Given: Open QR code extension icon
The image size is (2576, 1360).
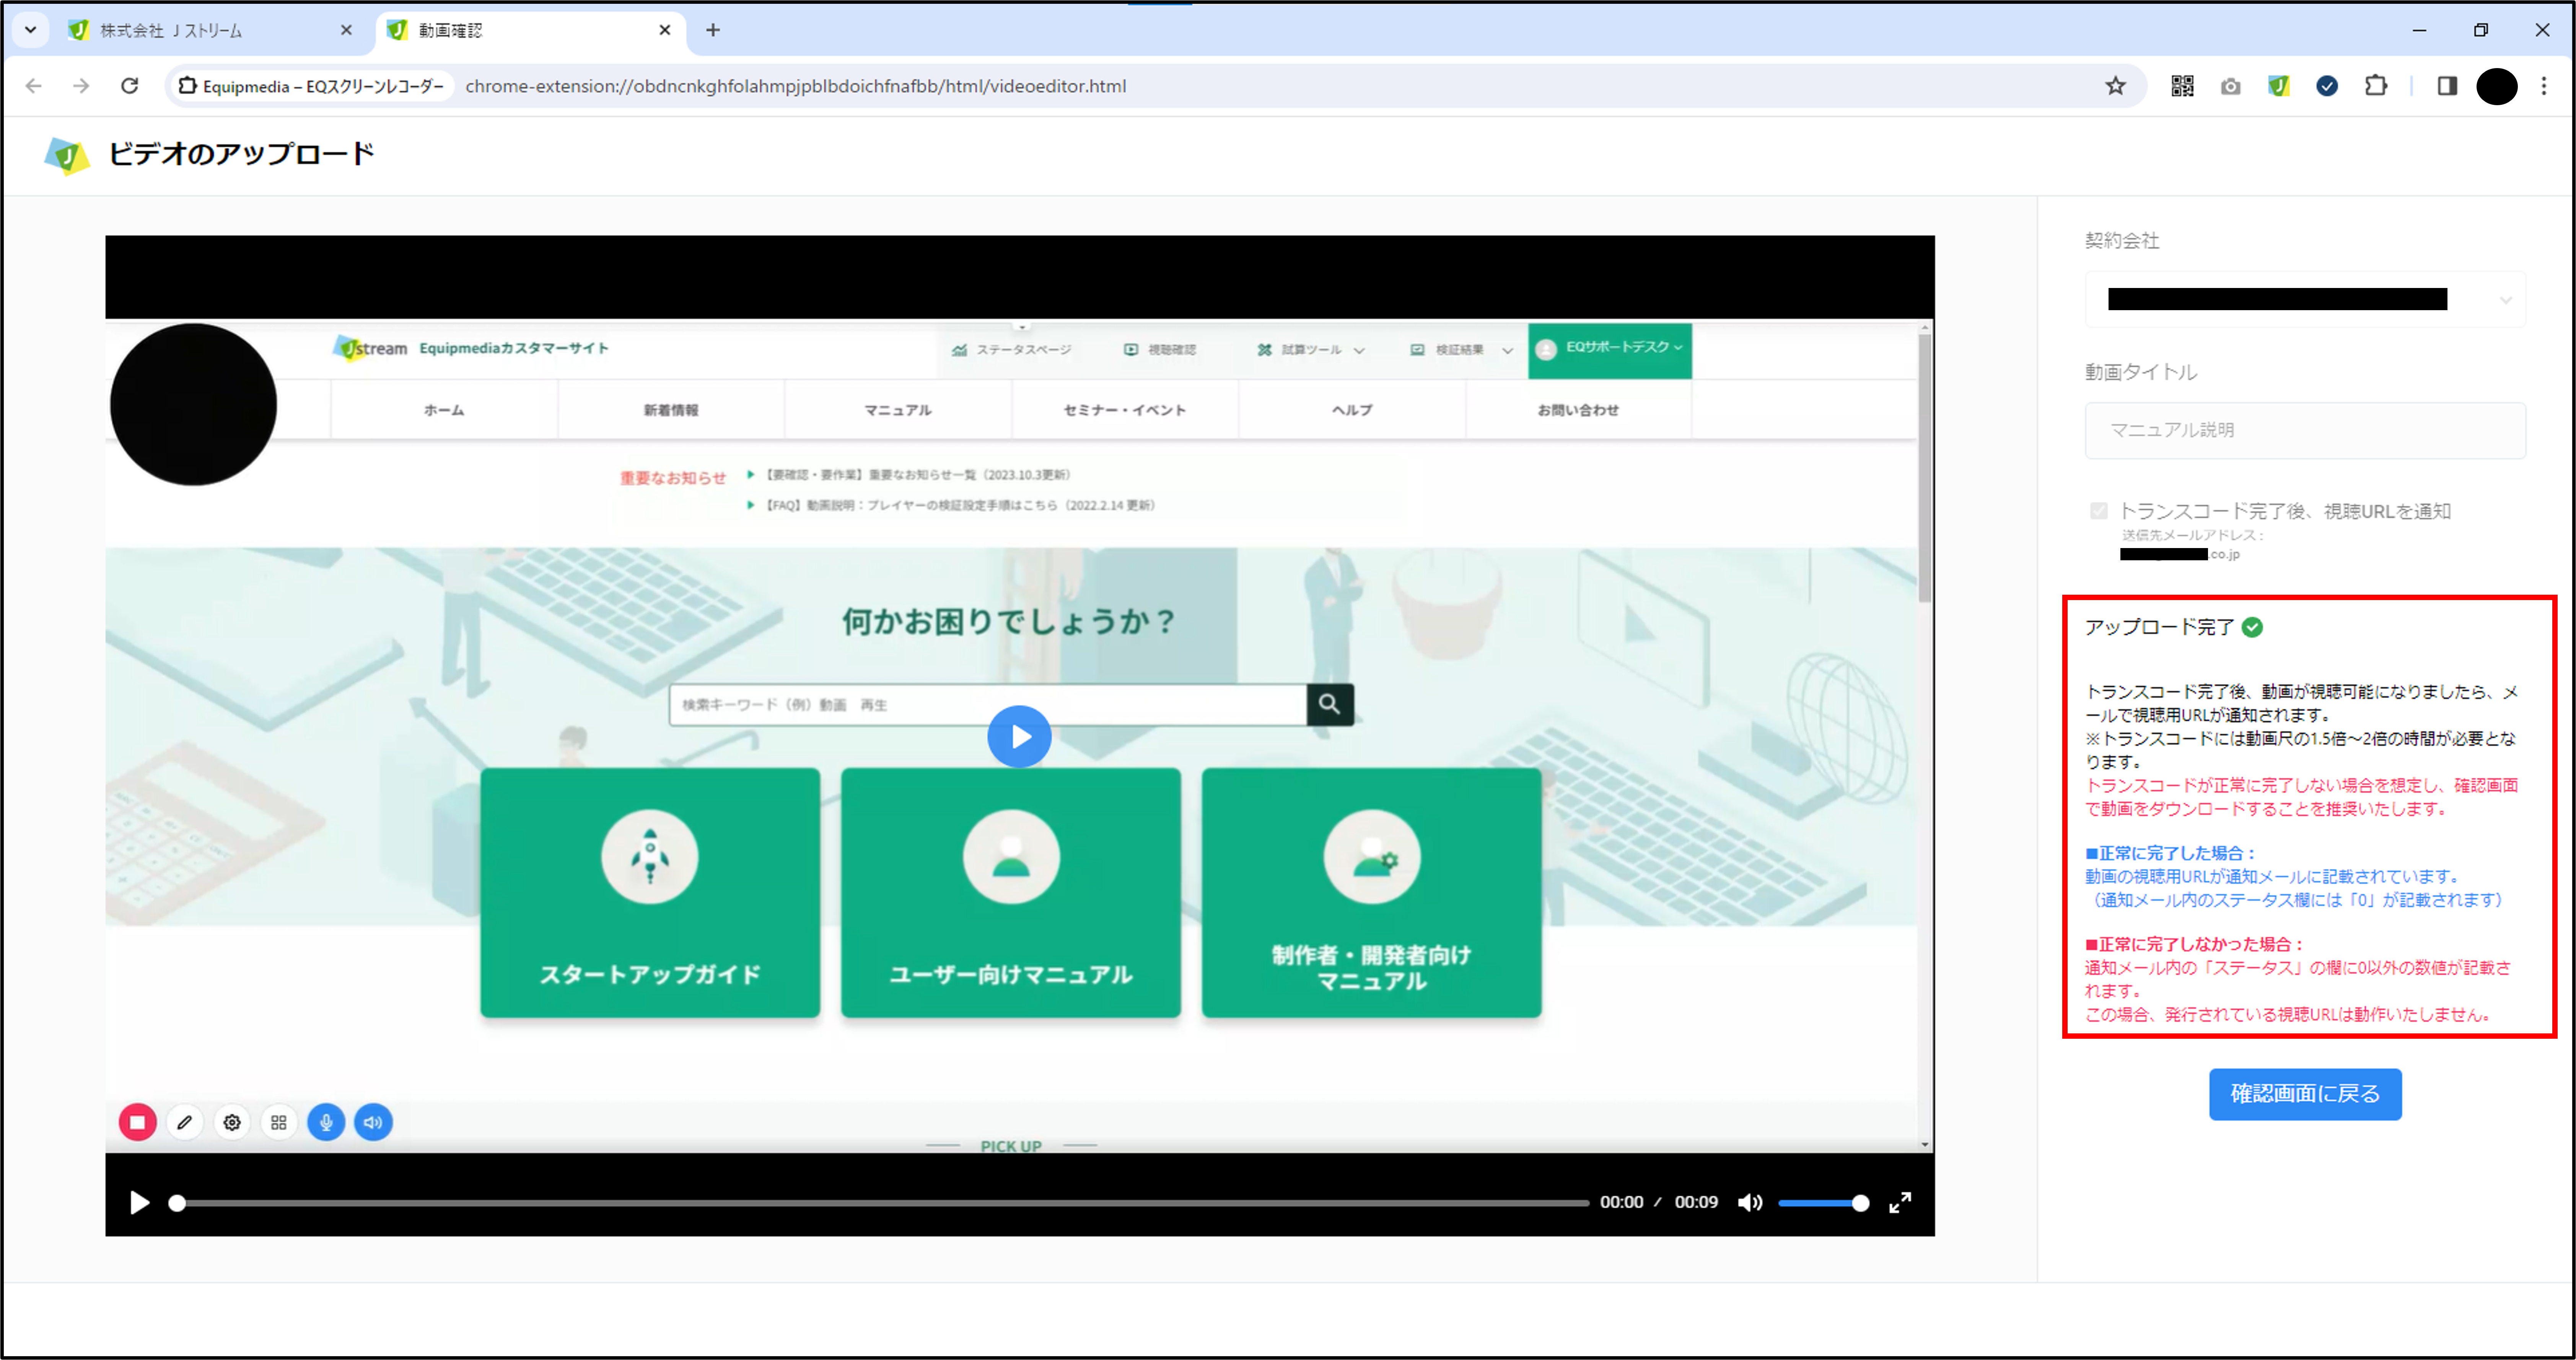Looking at the screenshot, I should point(2182,86).
